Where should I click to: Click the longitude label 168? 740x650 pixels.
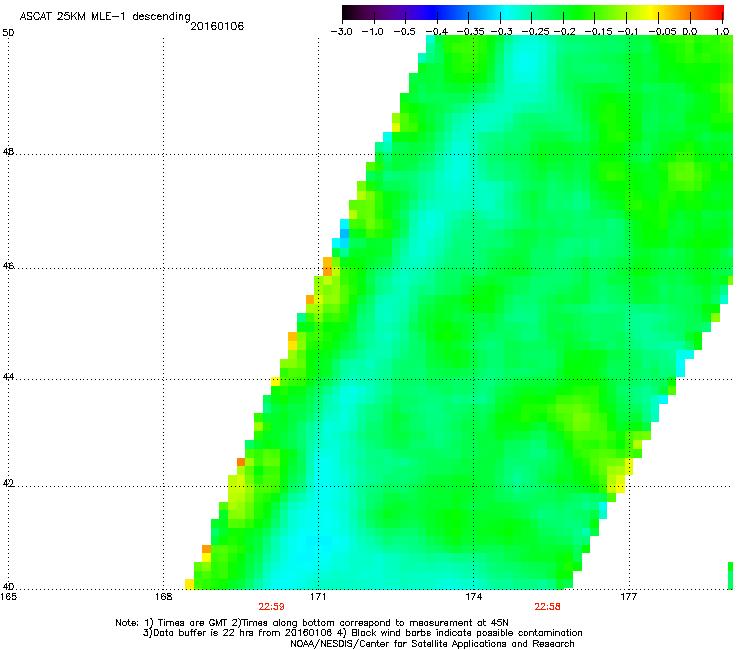click(163, 597)
